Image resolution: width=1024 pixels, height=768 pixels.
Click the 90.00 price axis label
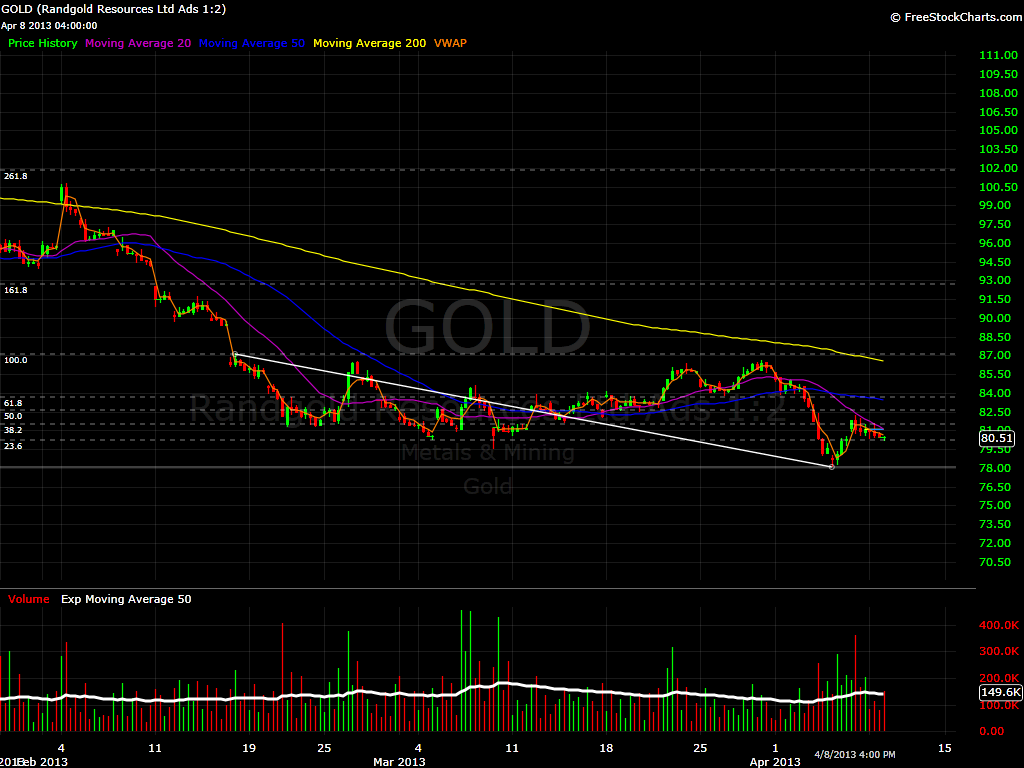click(x=995, y=318)
